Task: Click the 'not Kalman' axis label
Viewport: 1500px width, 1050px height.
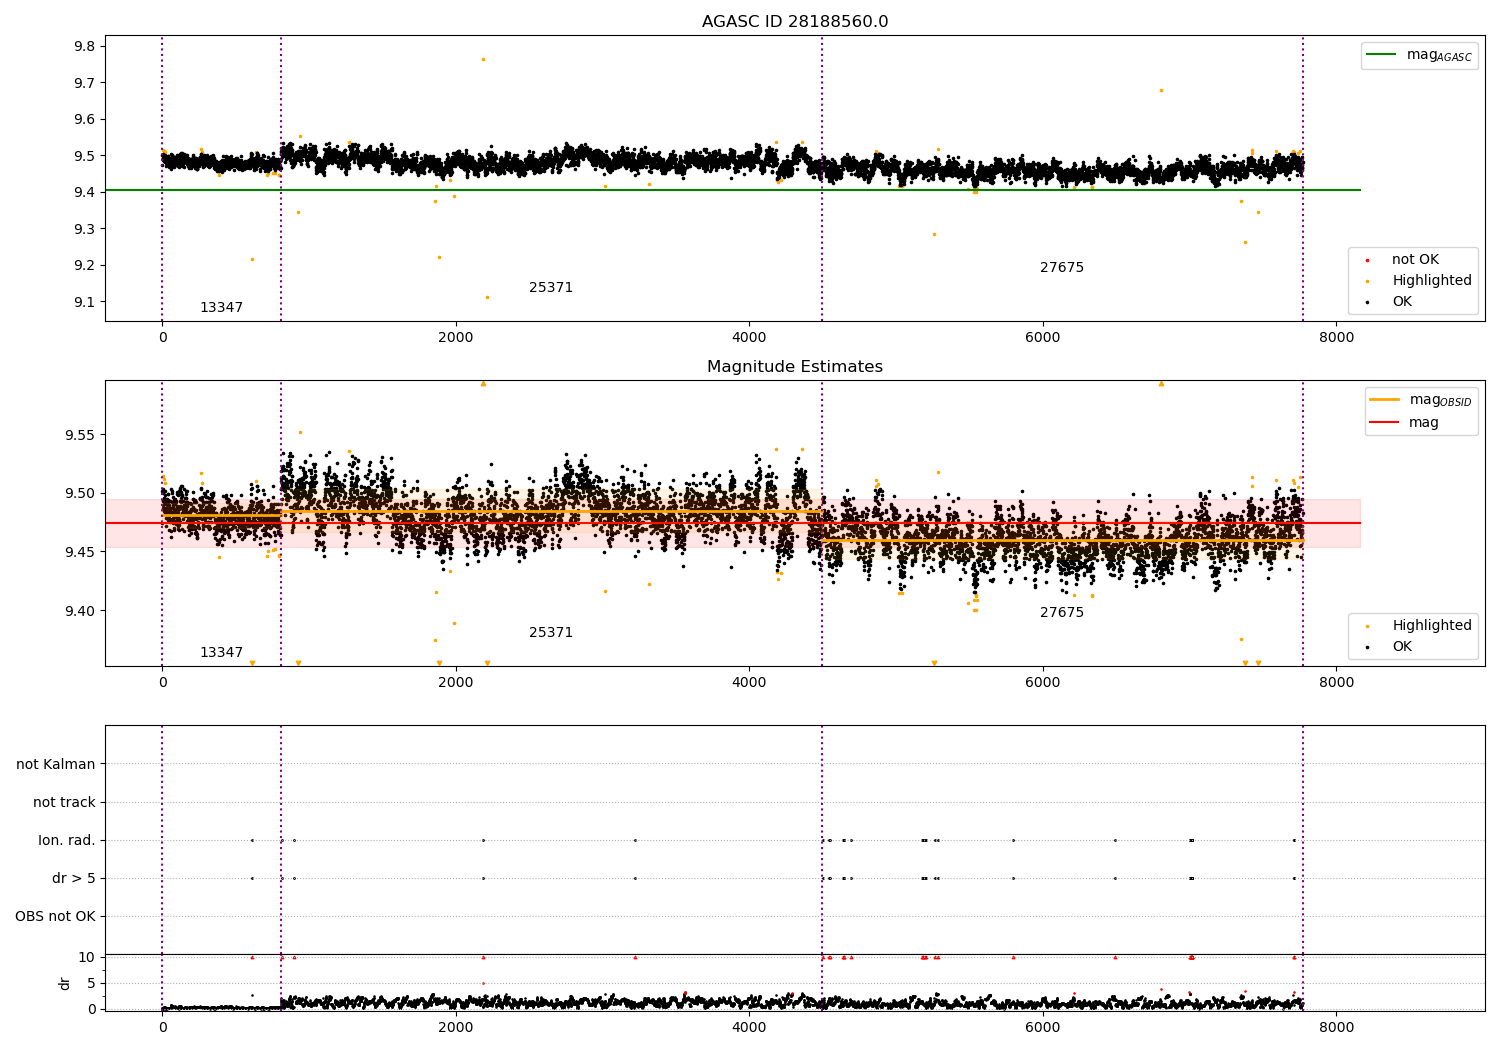Action: (56, 765)
